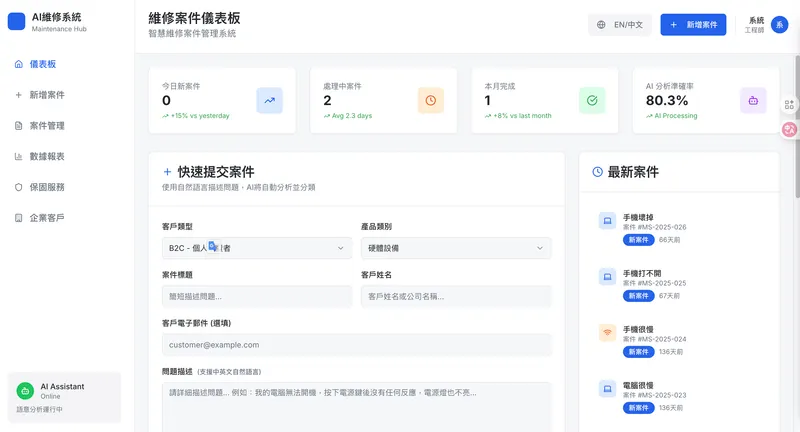This screenshot has width=800, height=432.
Task: Click the document icon beside 案件管理
Action: 19,125
